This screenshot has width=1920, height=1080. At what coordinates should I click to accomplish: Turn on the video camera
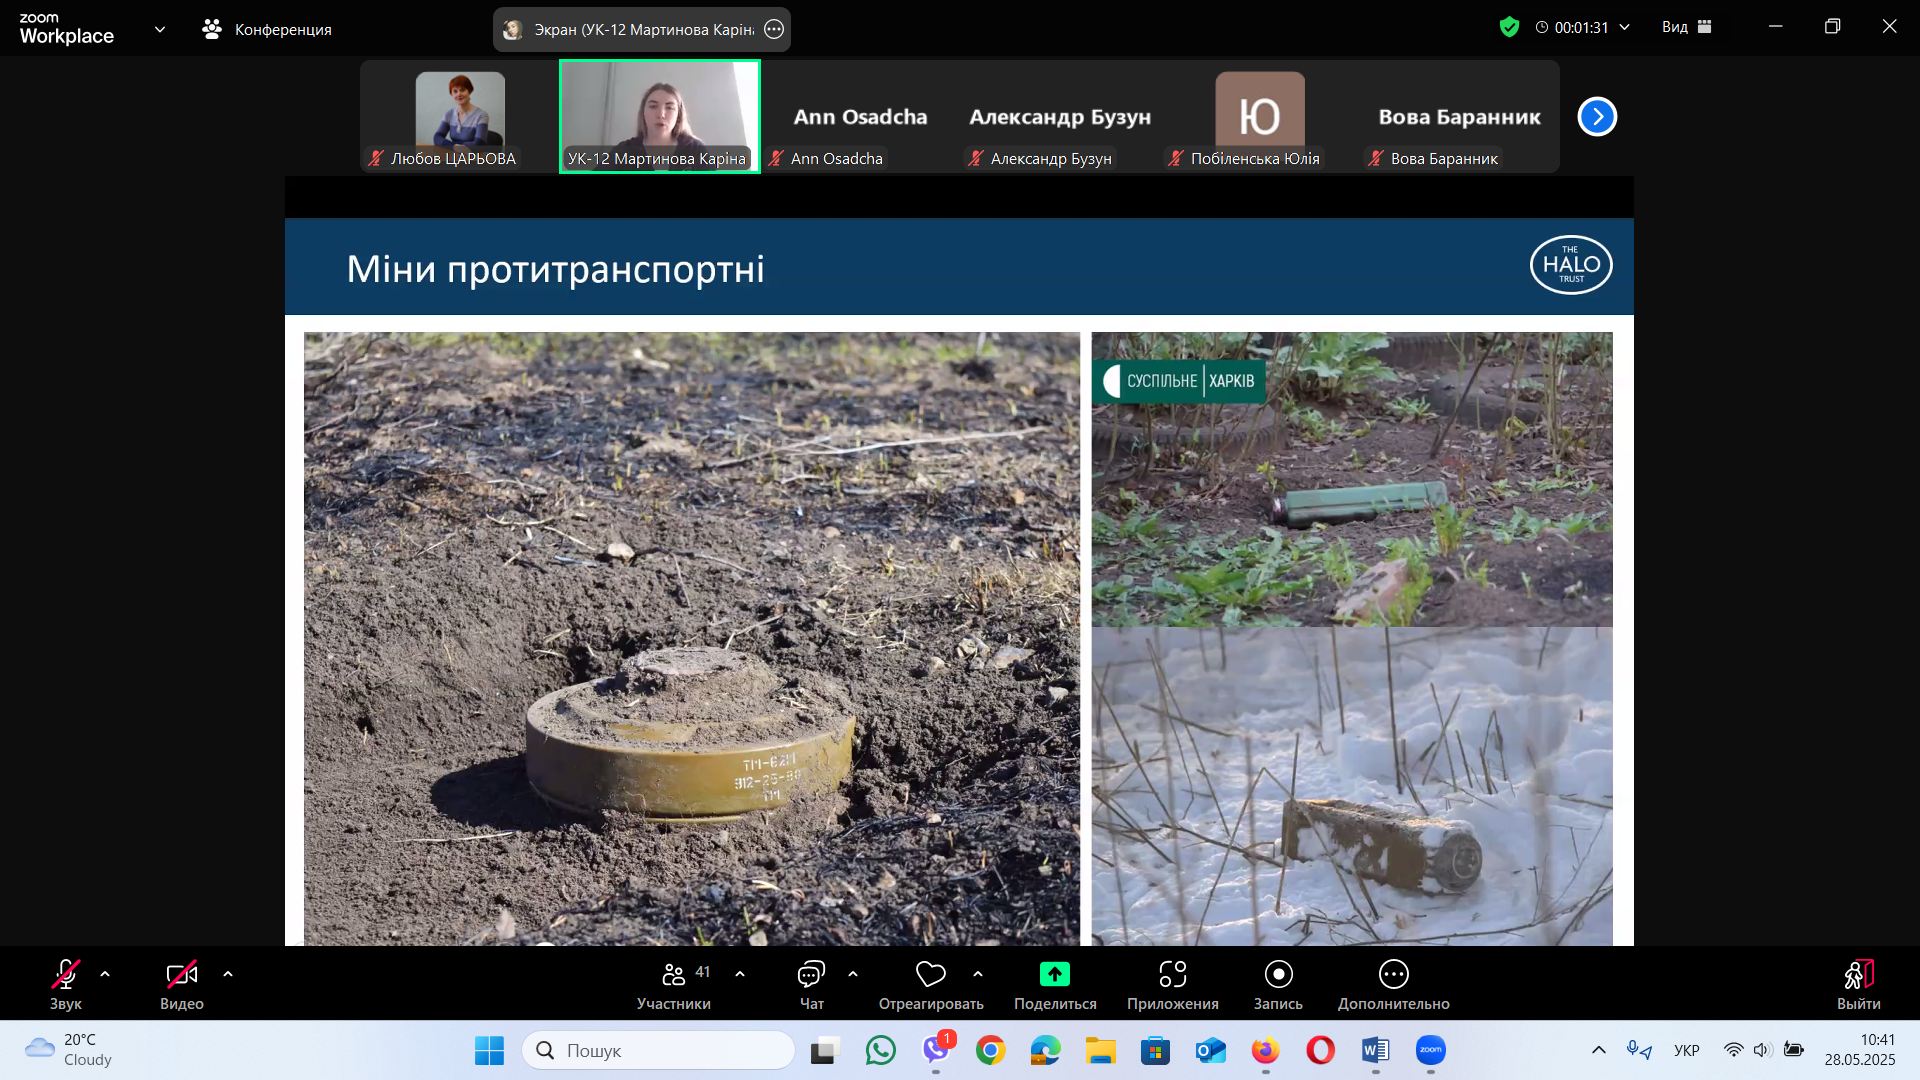(x=181, y=974)
